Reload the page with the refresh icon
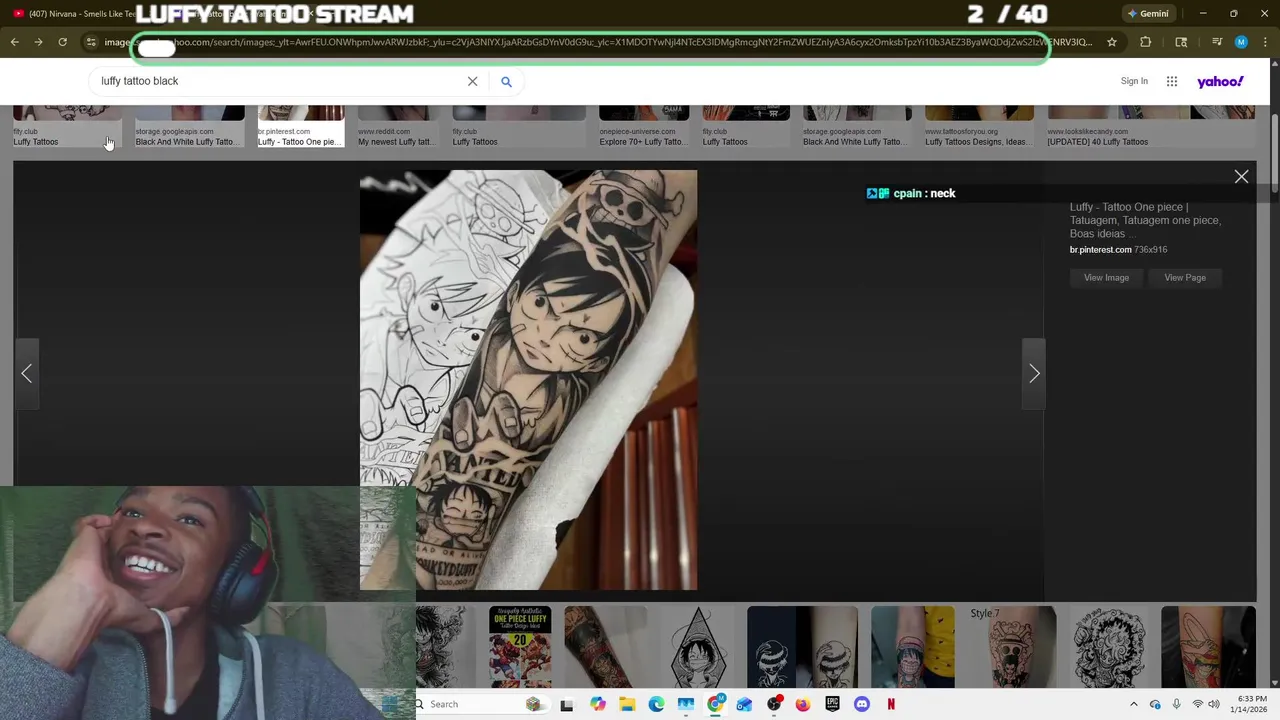The image size is (1280, 720). pyautogui.click(x=62, y=42)
